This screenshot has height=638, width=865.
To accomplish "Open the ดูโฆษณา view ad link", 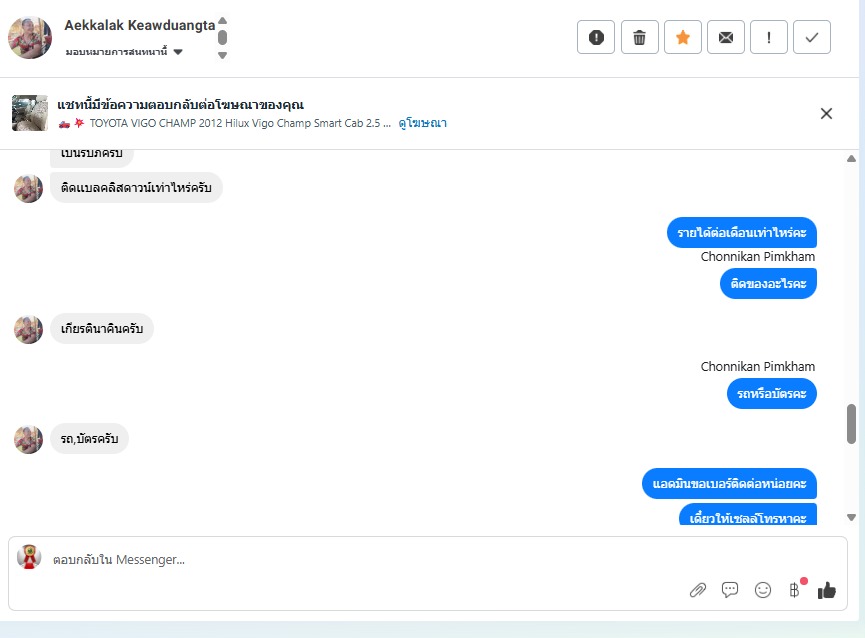I will (423, 123).
